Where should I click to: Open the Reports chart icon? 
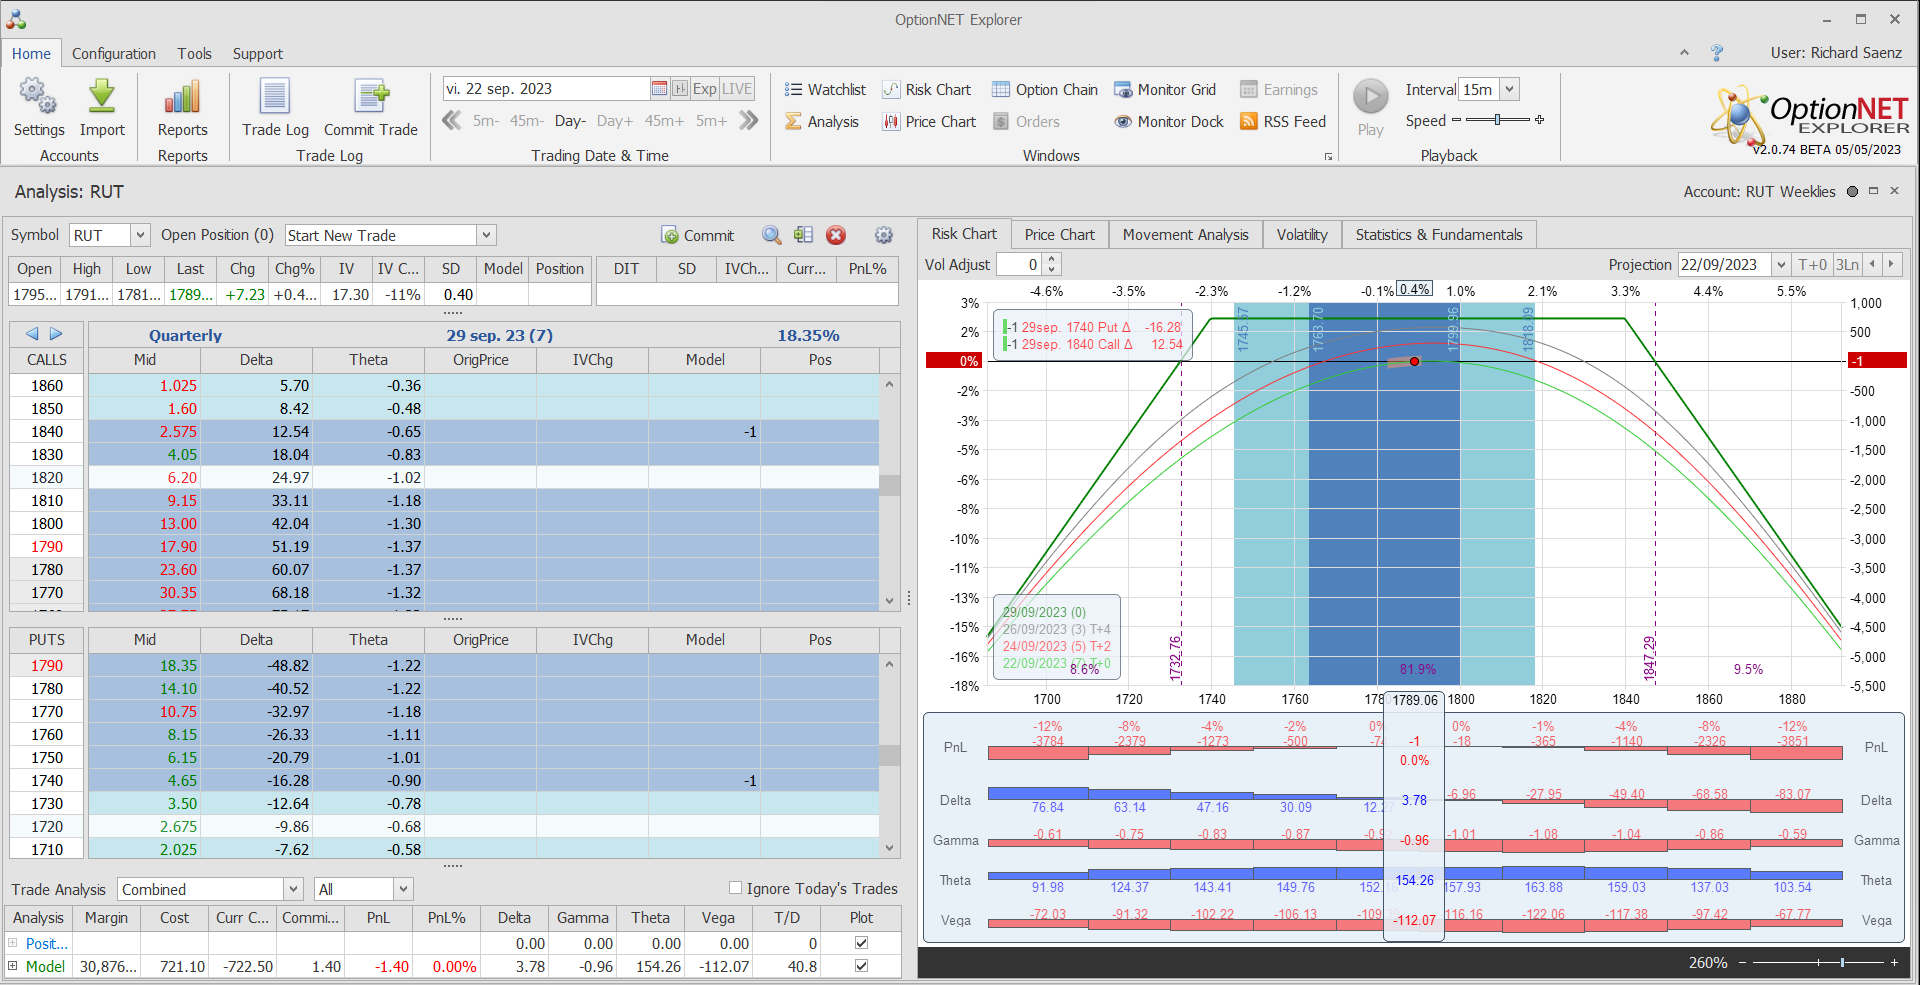(x=182, y=98)
